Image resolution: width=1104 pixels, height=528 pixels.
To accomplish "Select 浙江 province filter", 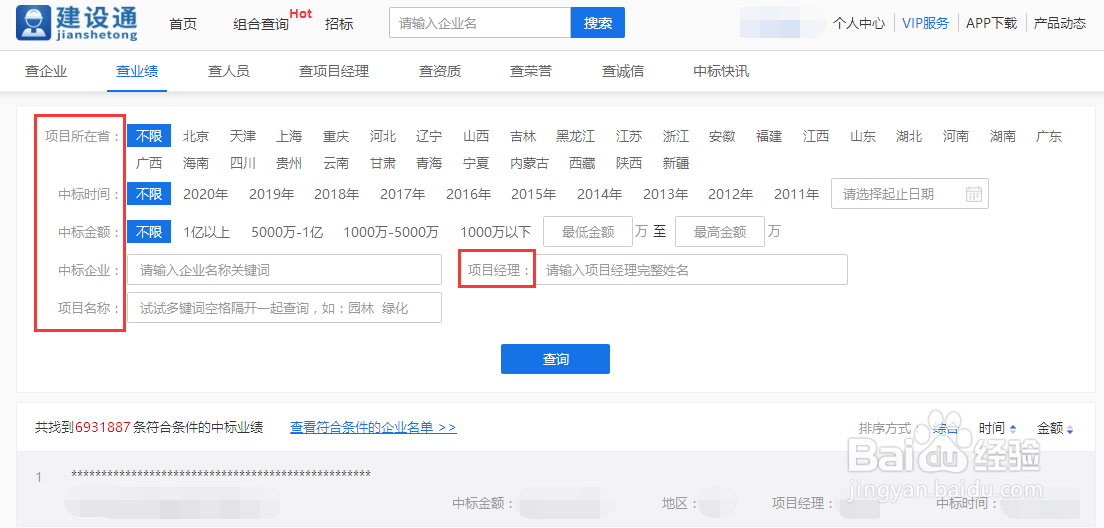I will (x=676, y=137).
